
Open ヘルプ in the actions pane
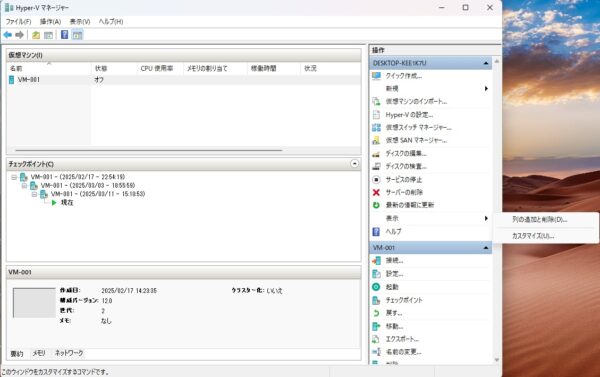tap(393, 232)
